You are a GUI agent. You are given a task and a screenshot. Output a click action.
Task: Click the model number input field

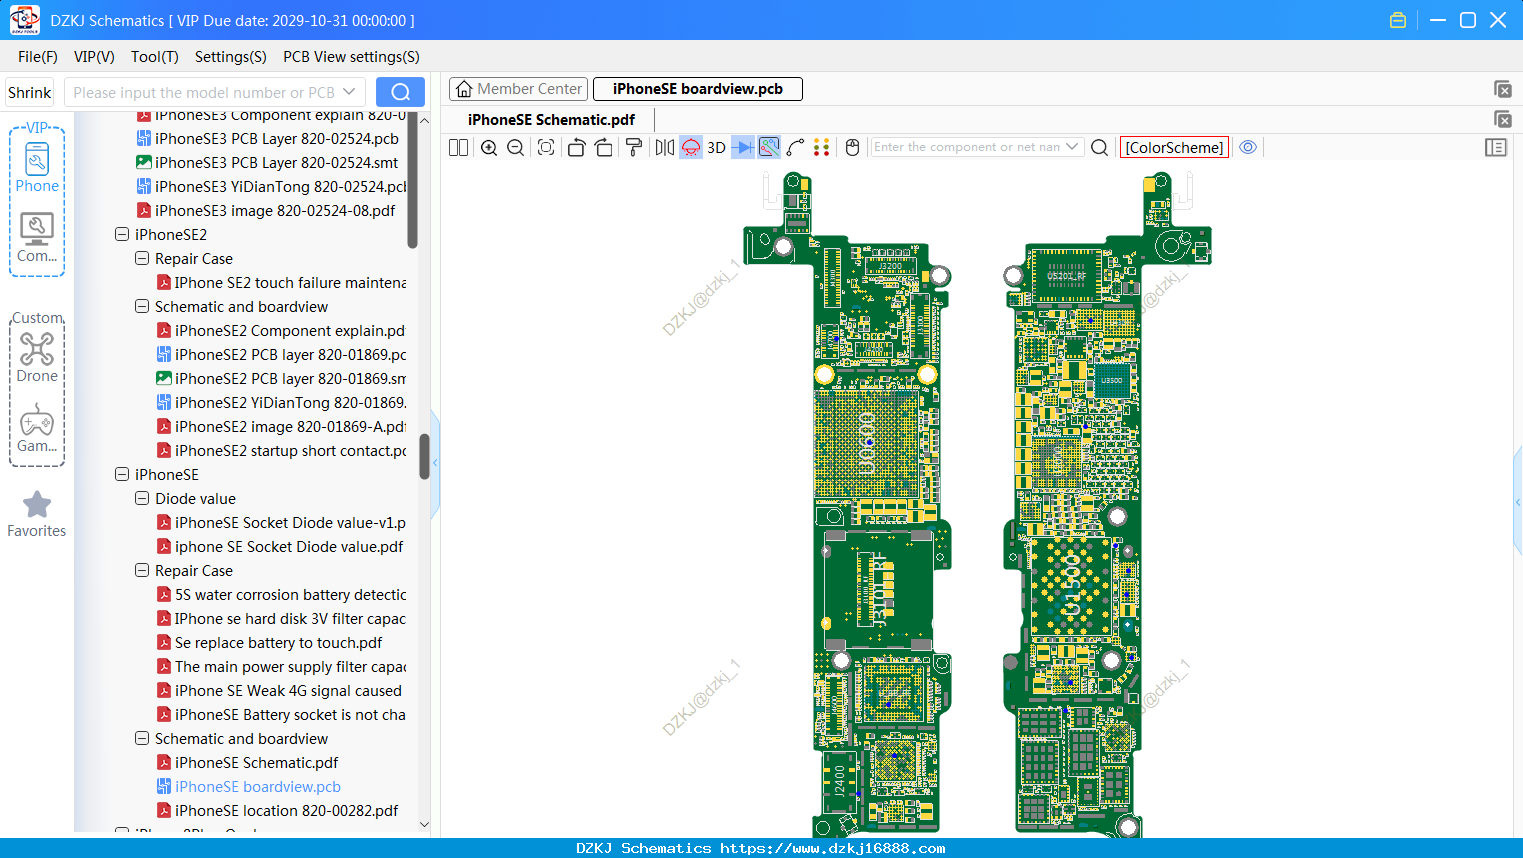204,92
